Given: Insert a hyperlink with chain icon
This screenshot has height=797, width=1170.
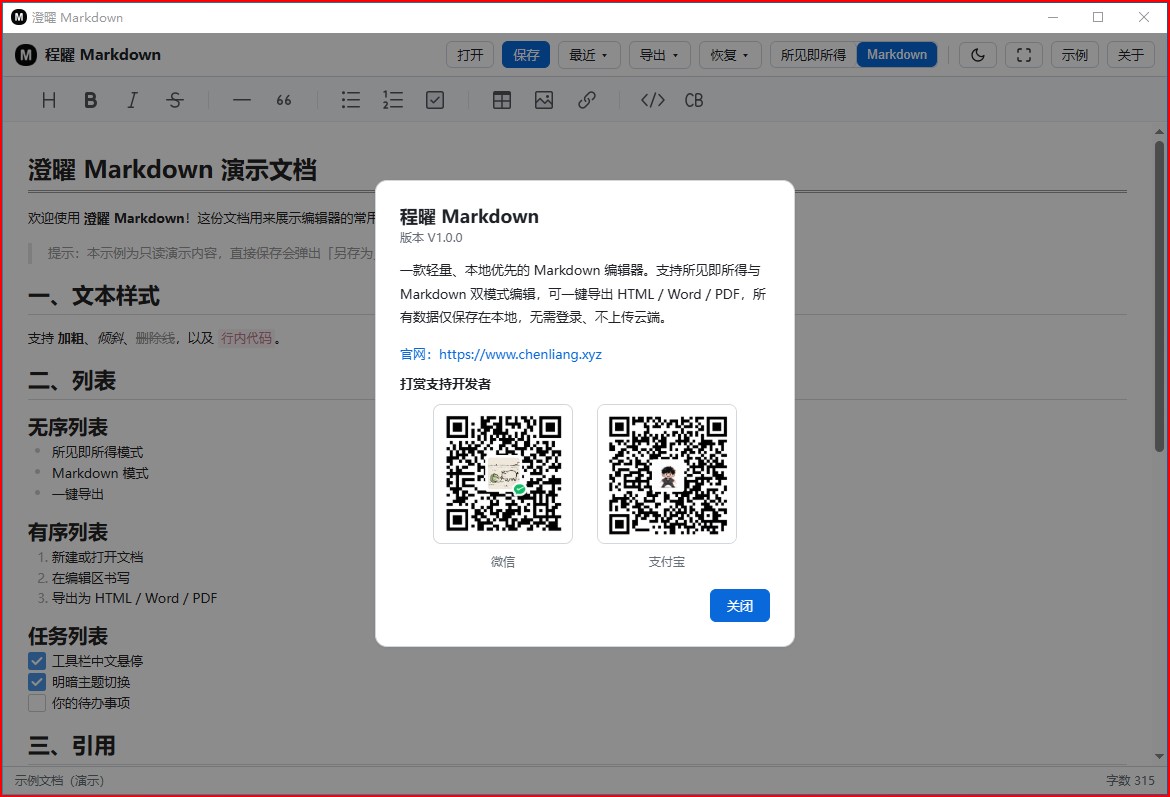Looking at the screenshot, I should (586, 100).
